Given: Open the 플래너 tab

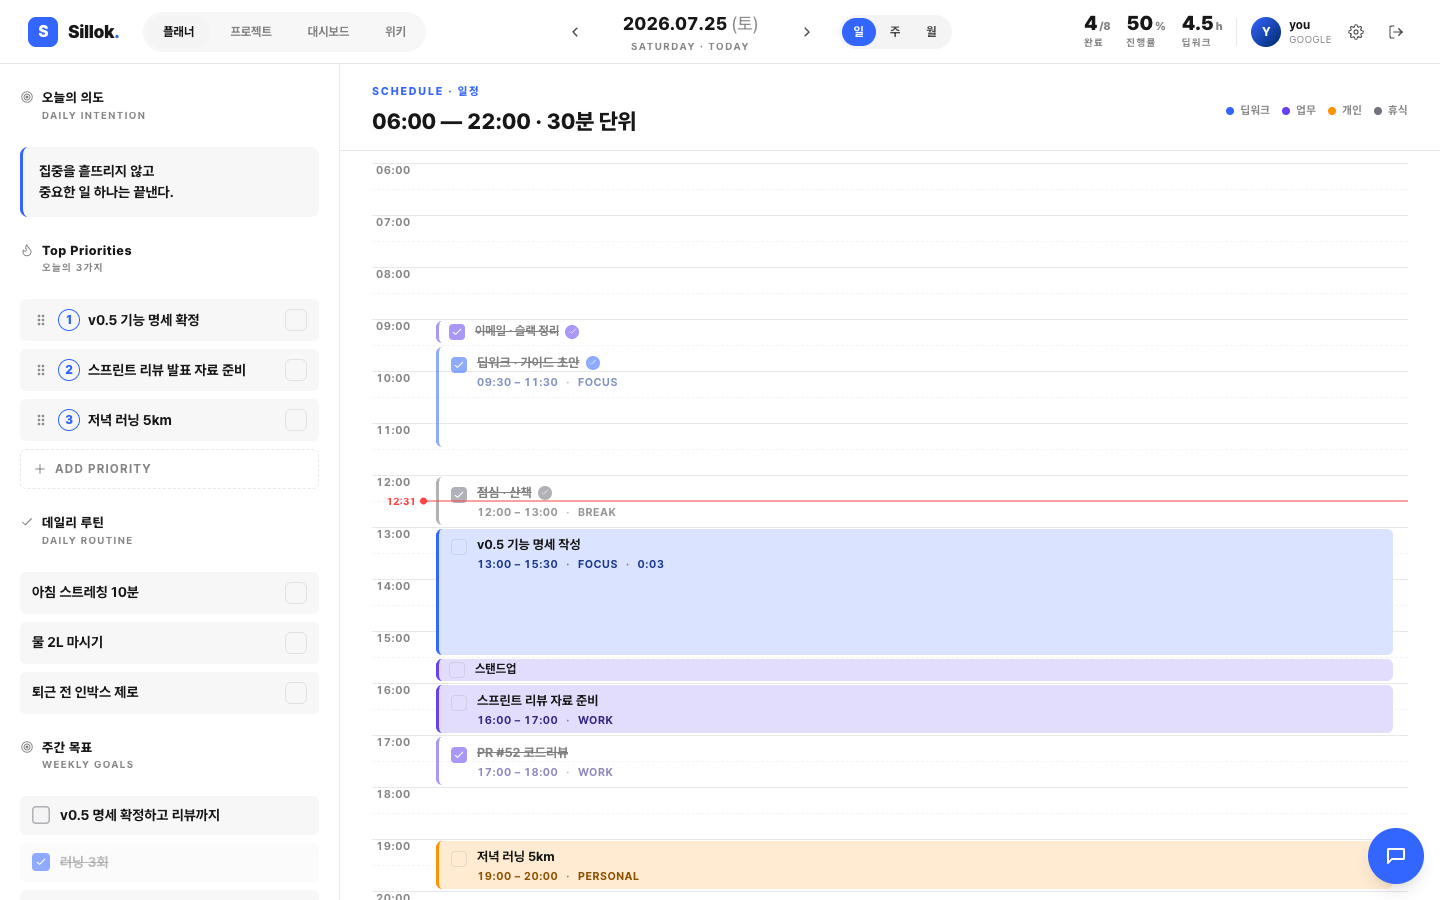Looking at the screenshot, I should tap(179, 32).
